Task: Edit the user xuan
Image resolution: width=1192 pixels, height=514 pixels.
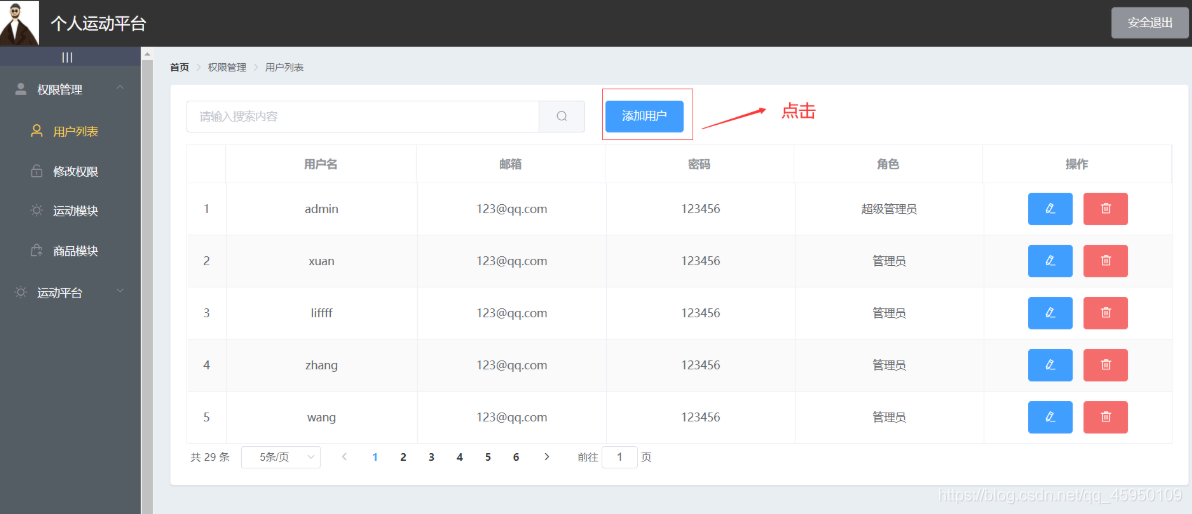Action: pos(1050,261)
